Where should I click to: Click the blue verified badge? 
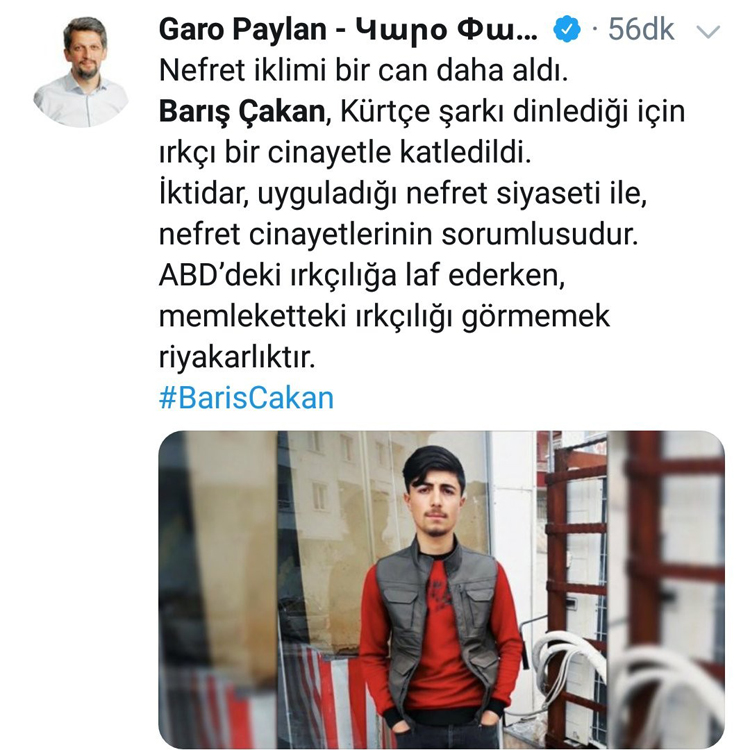[567, 30]
